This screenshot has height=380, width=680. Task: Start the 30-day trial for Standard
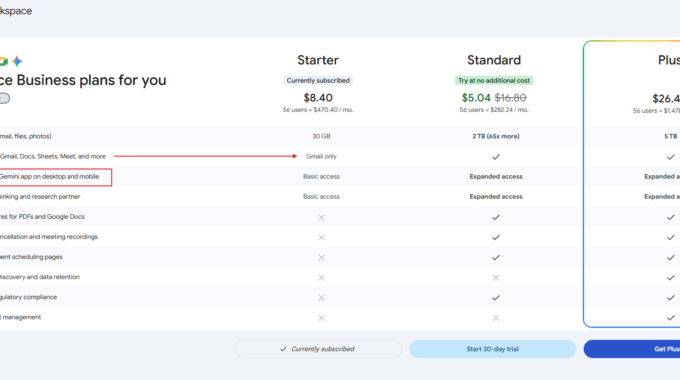pos(492,349)
